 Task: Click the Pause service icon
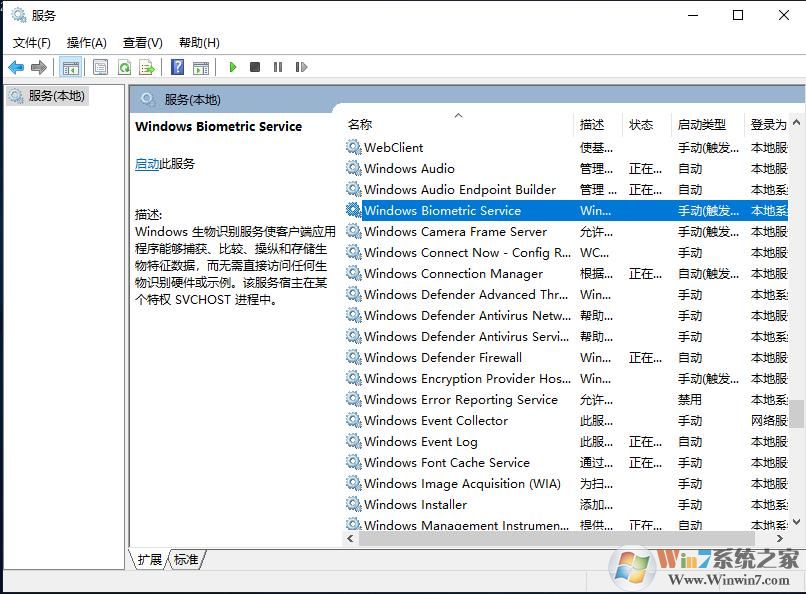[278, 67]
